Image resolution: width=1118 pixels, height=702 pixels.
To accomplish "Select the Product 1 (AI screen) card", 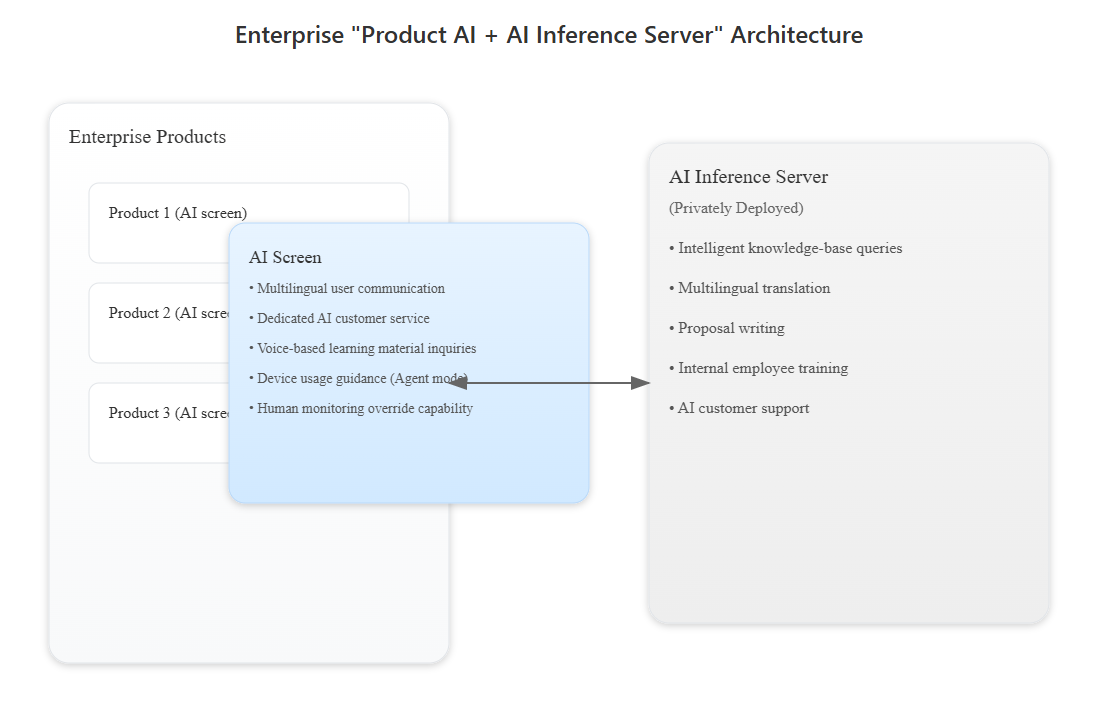I will 160,213.
